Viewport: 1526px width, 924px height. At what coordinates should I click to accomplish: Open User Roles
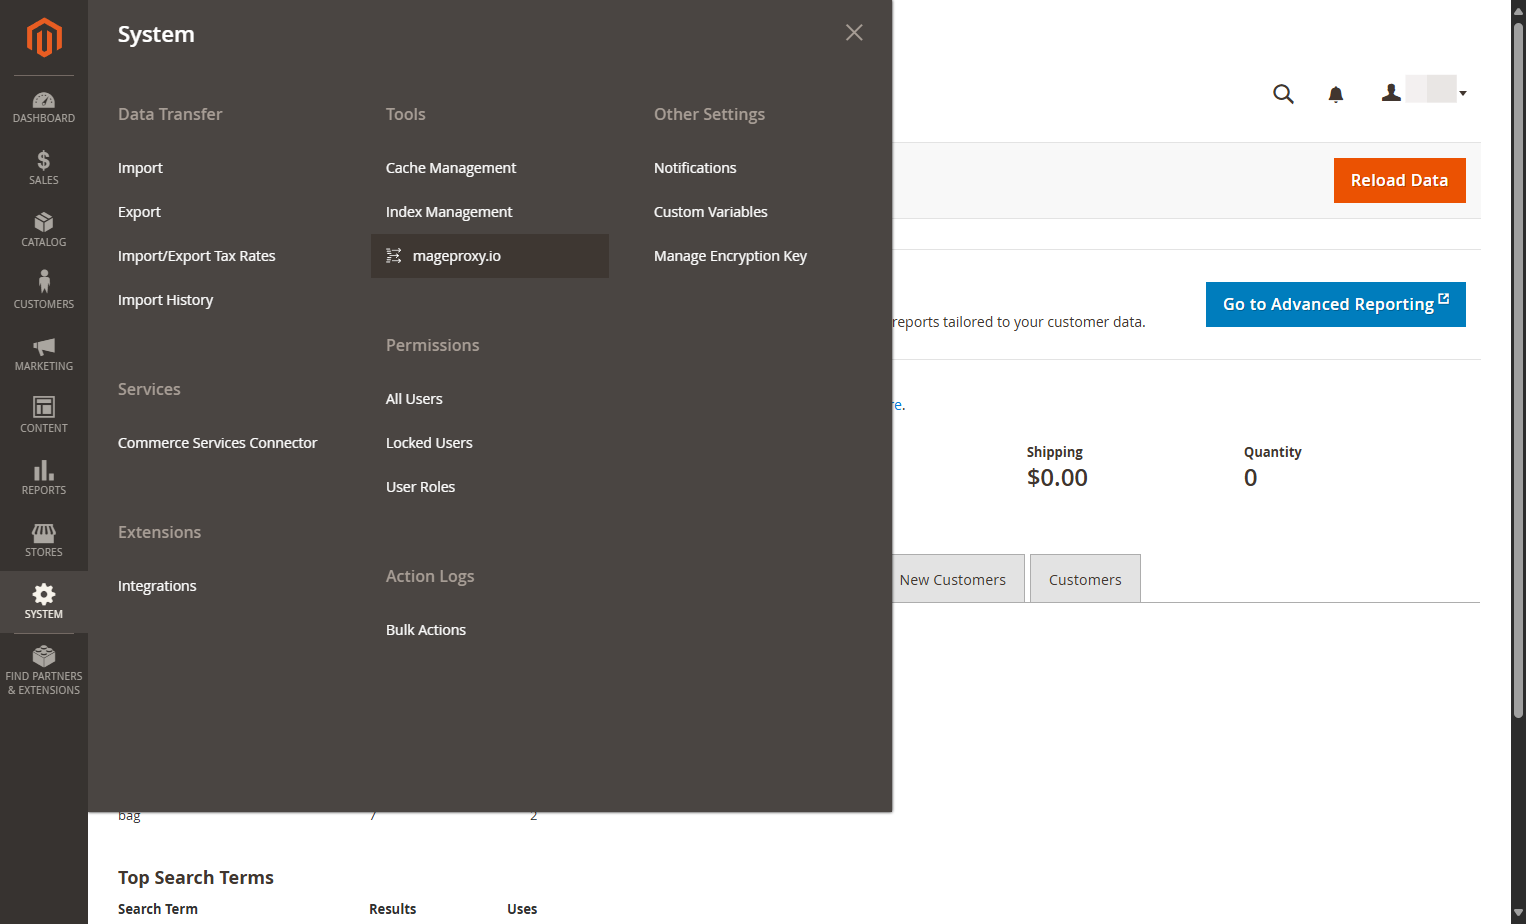click(420, 487)
